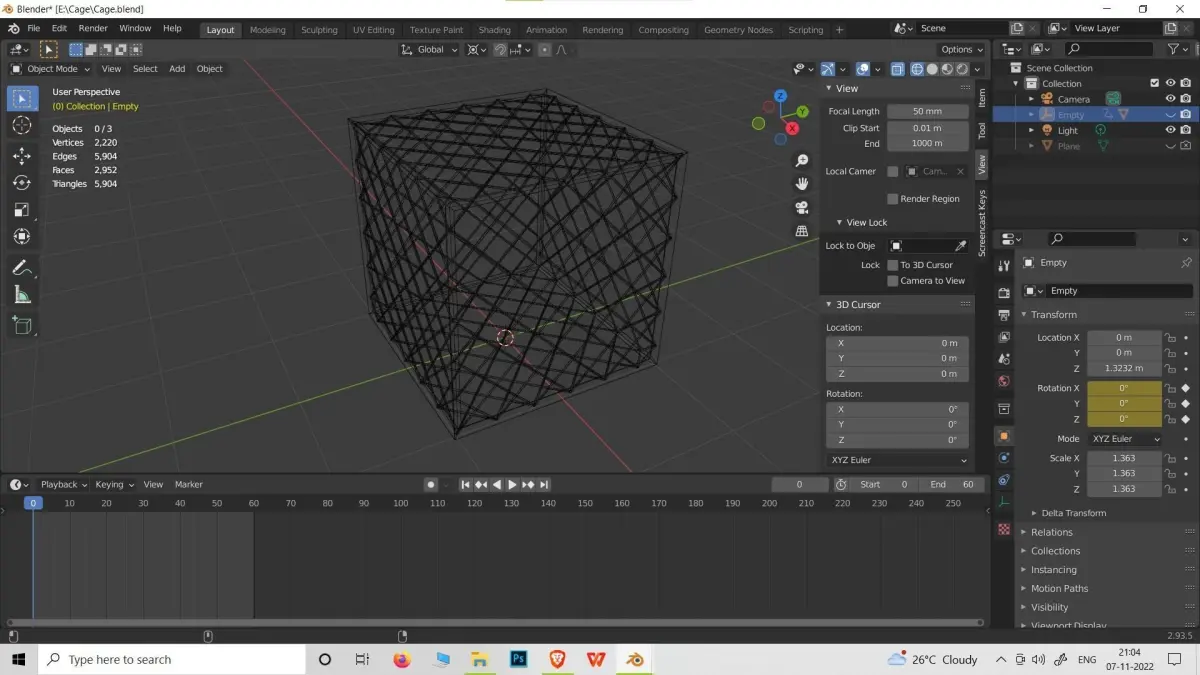Disable the Plane in renders
Viewport: 1200px width, 675px height.
click(x=1186, y=146)
